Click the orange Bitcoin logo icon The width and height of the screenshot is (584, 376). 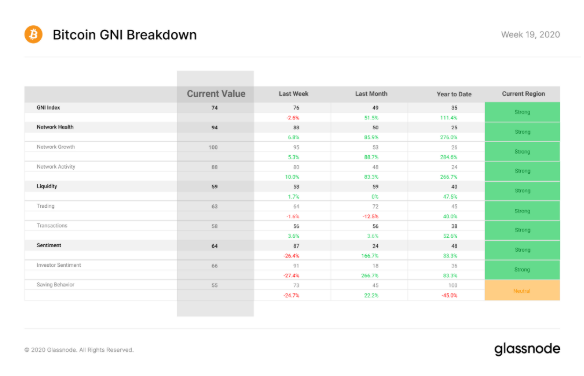pos(34,35)
